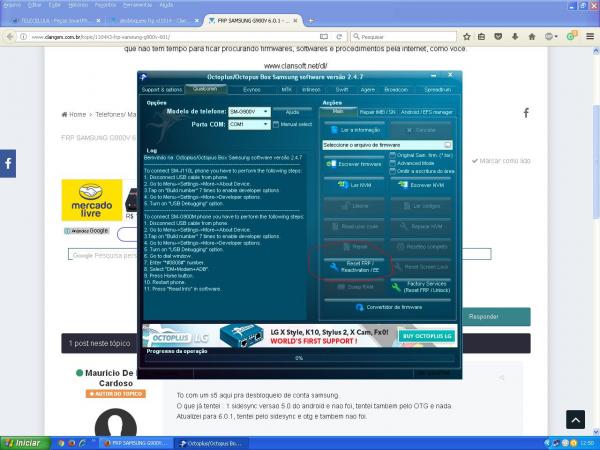The height and width of the screenshot is (450, 600).
Task: Select the Exynos tab
Action: pos(251,90)
